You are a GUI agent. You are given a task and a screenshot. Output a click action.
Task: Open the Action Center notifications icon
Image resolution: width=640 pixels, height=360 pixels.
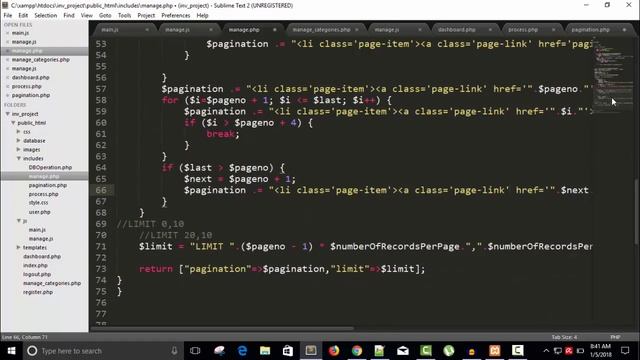[x=625, y=351]
